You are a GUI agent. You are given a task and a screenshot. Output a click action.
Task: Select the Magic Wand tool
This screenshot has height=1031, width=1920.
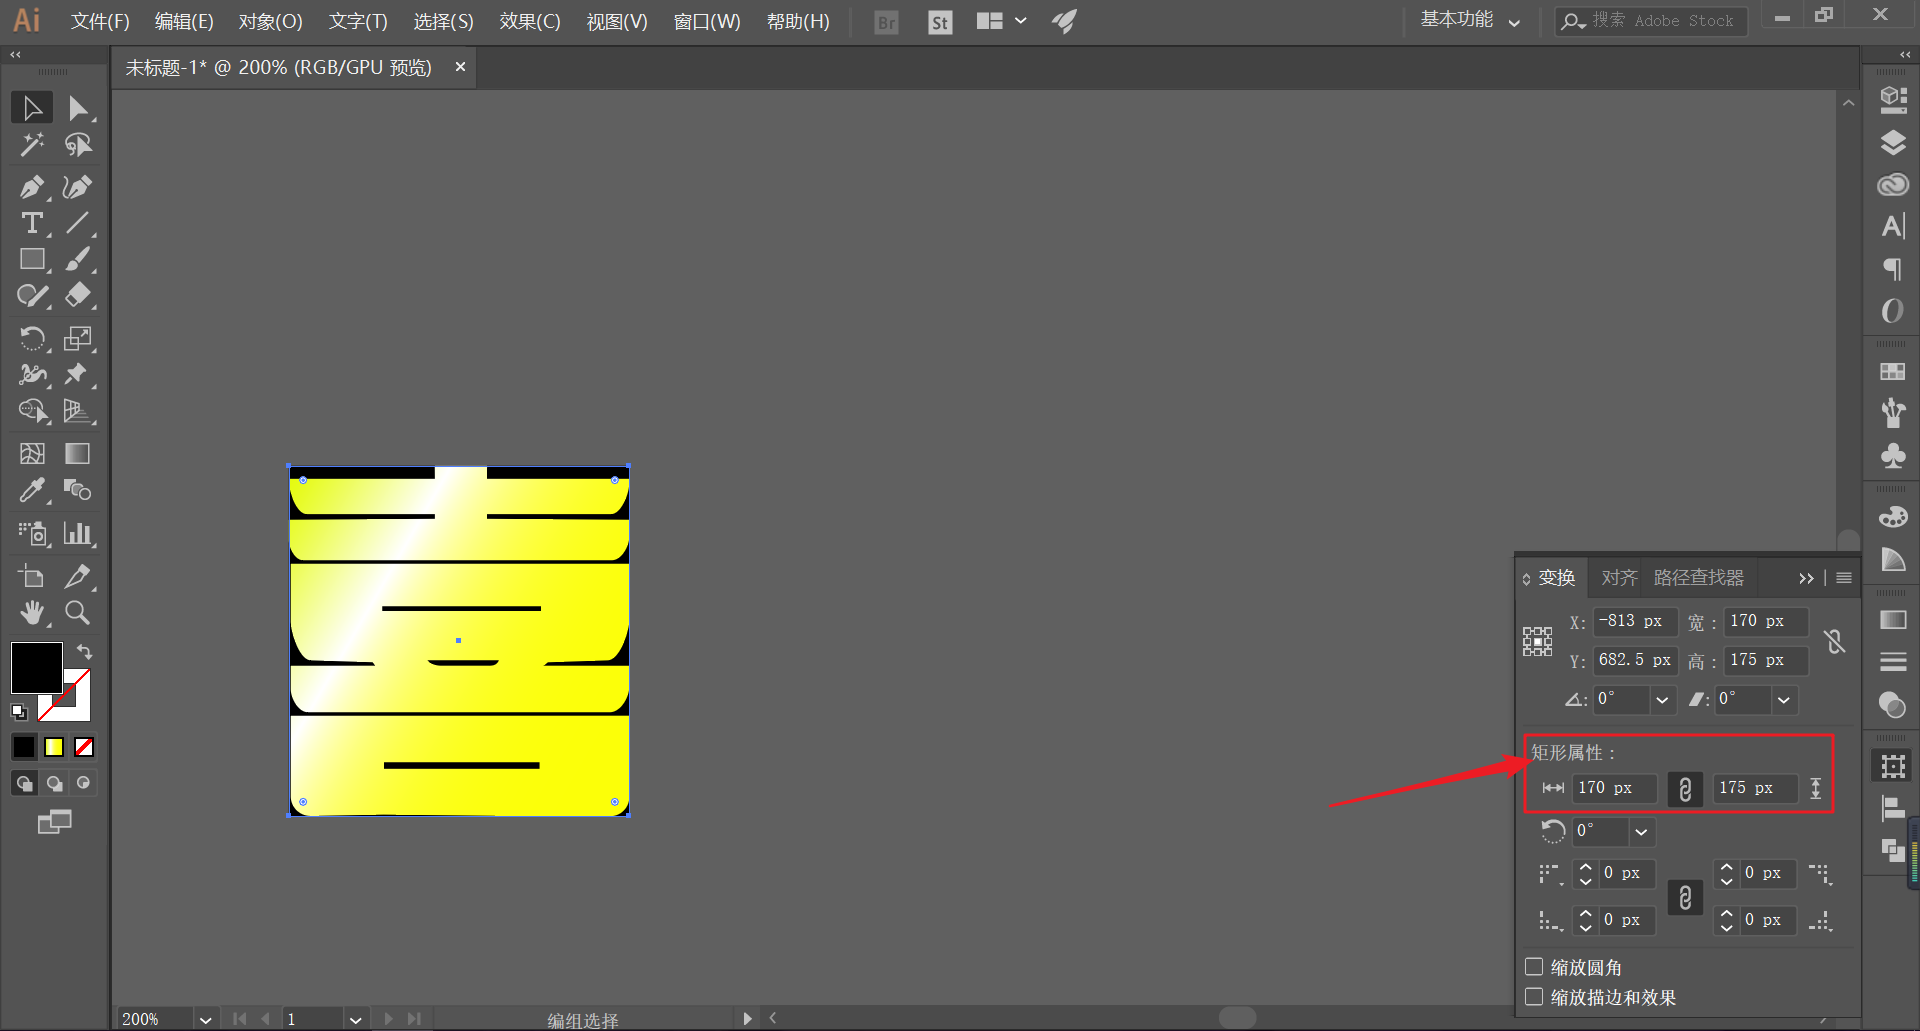point(32,145)
